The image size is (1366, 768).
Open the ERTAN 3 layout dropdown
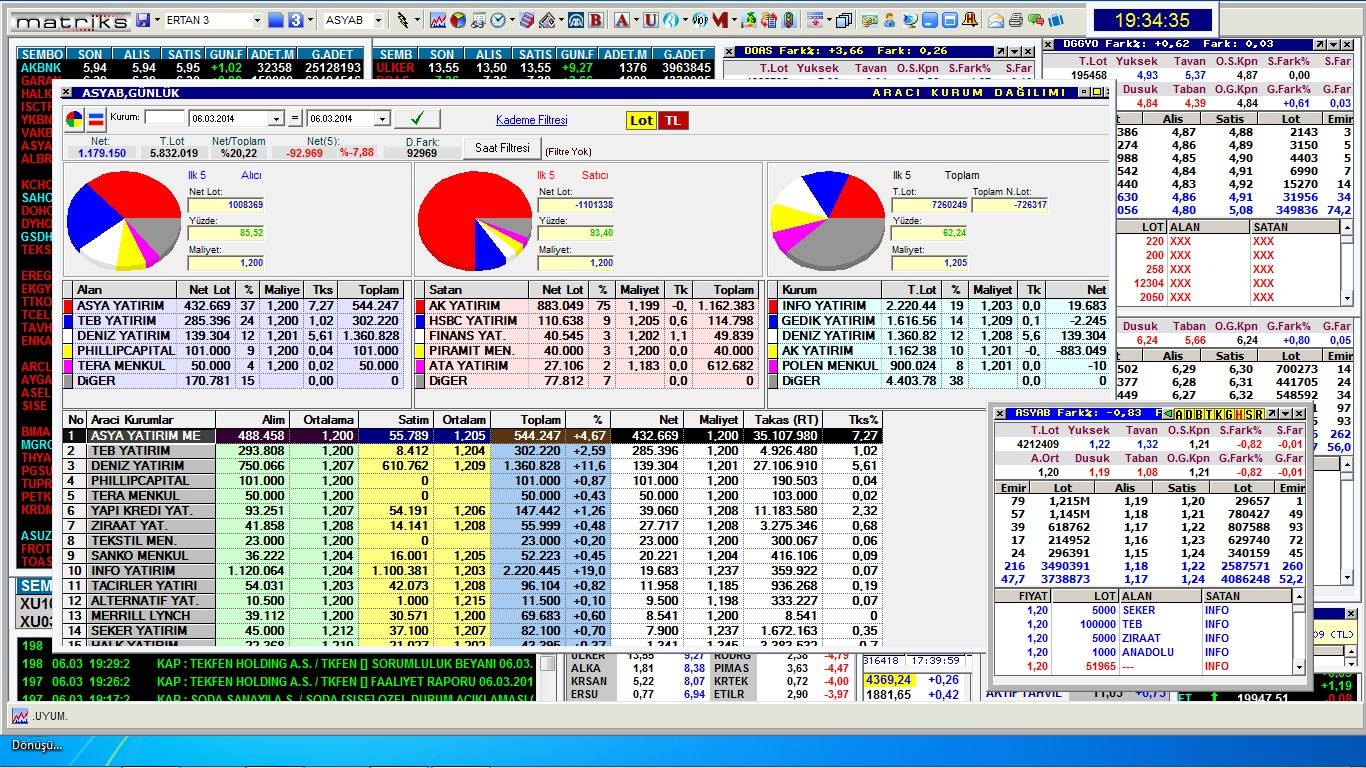click(x=256, y=20)
